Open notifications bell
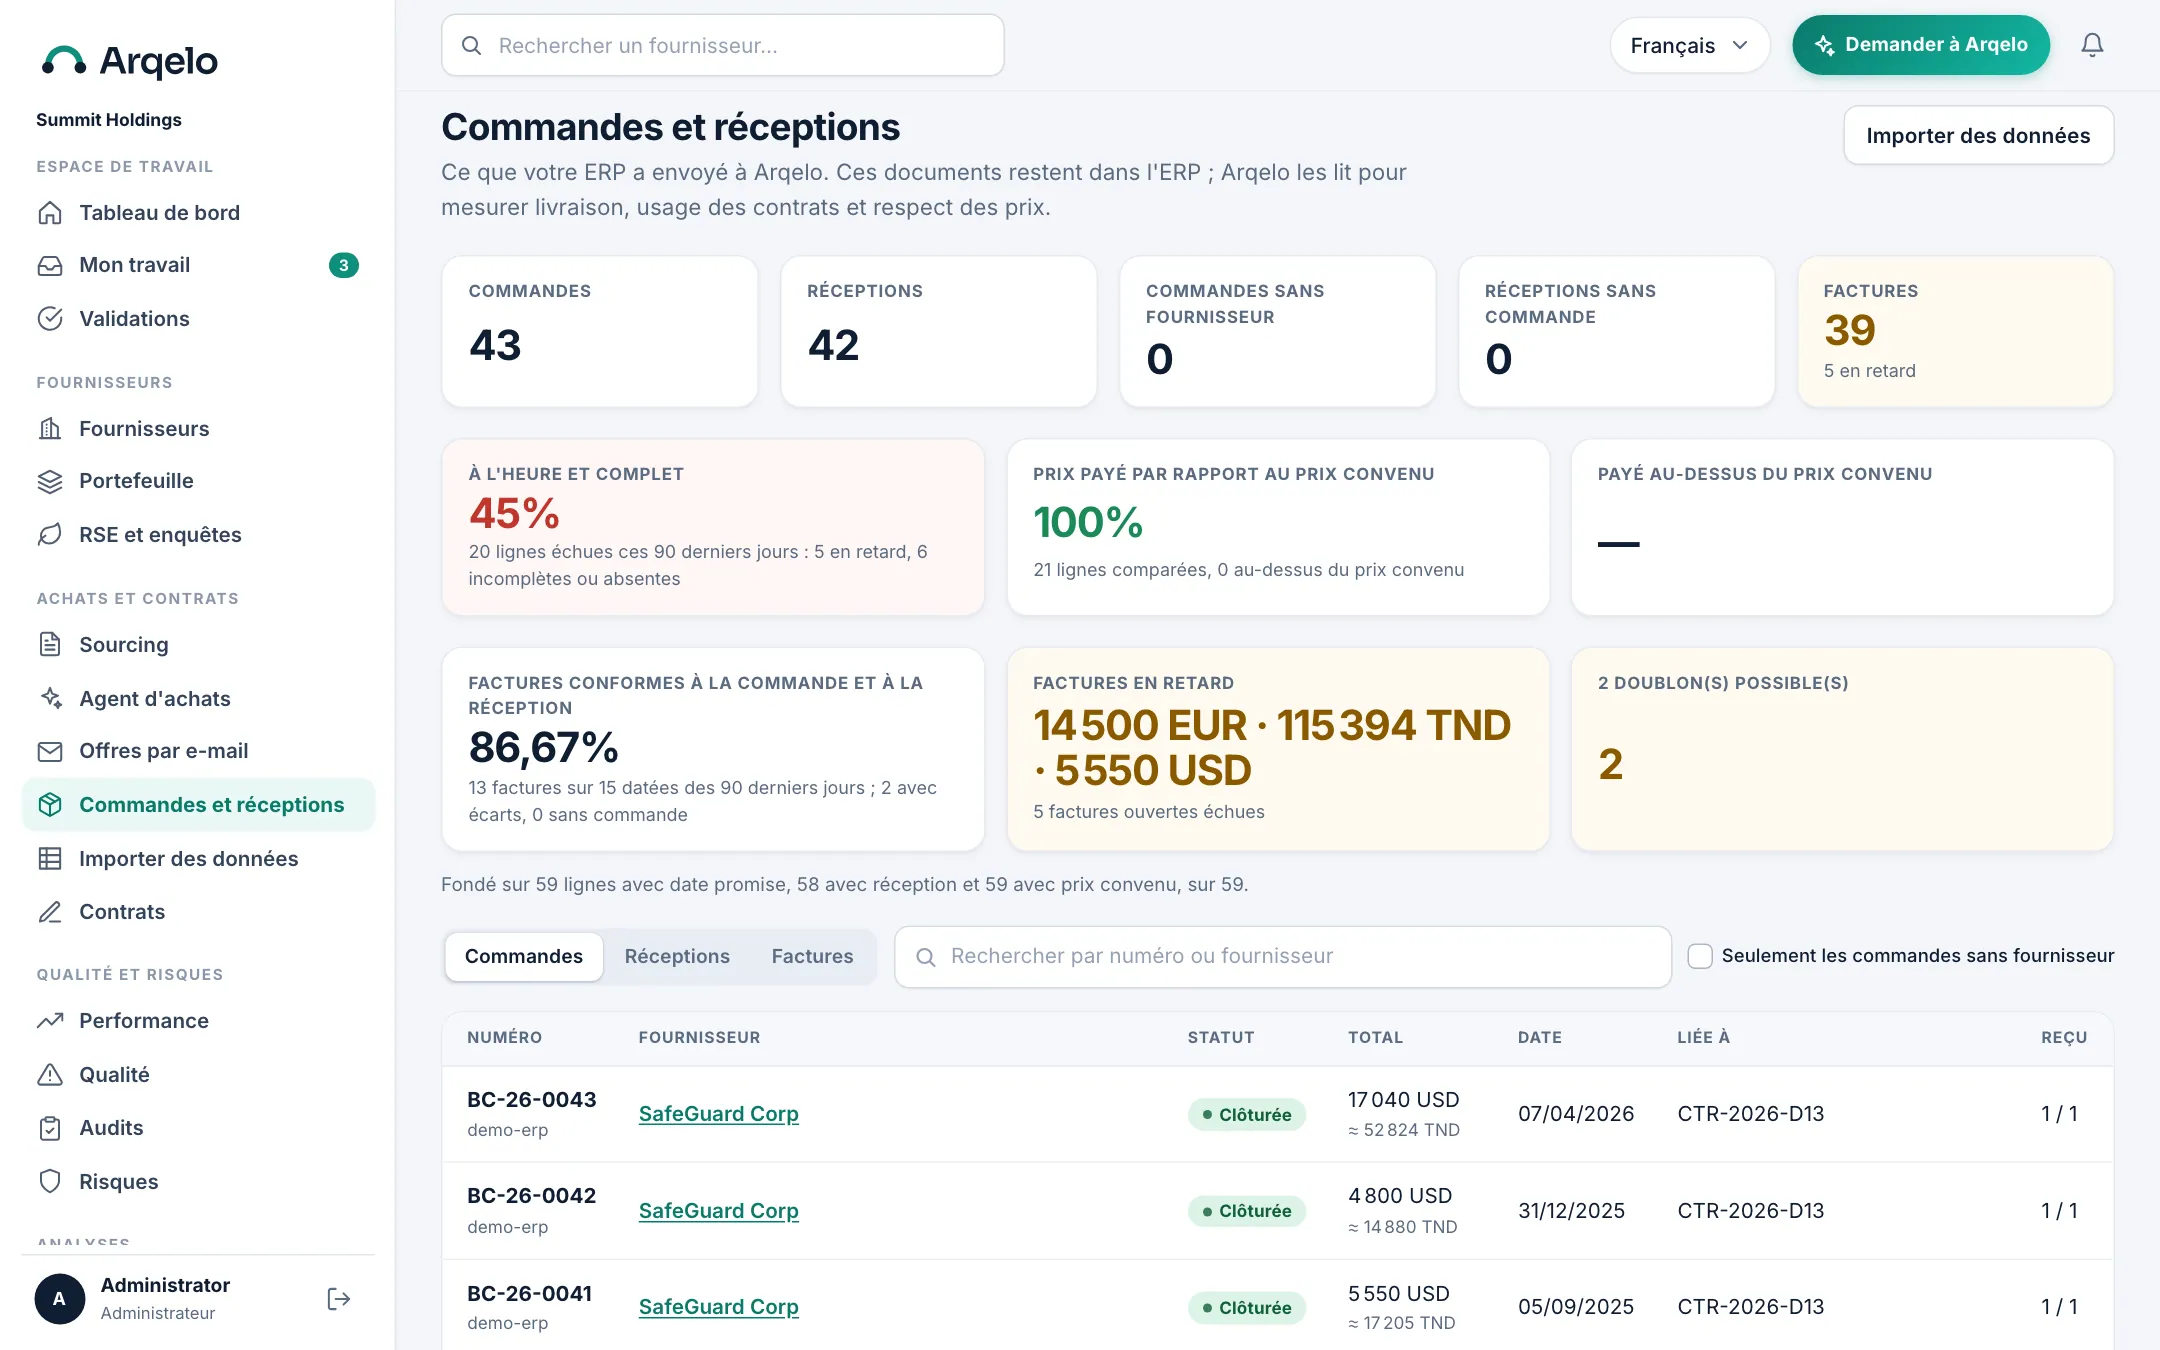The image size is (2160, 1350). point(2092,45)
